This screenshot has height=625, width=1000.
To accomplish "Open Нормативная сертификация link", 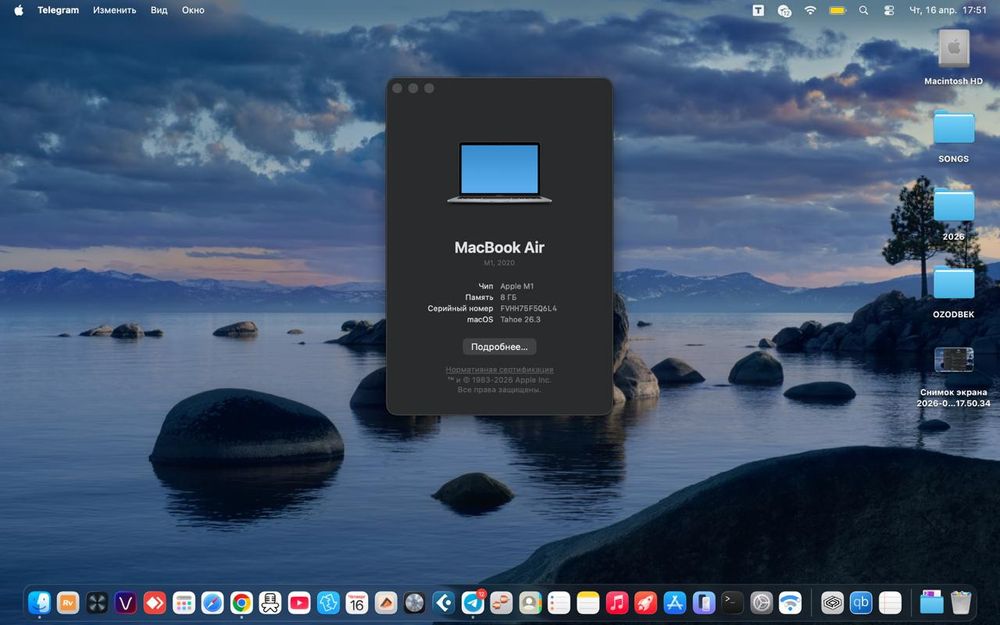I will tap(499, 370).
